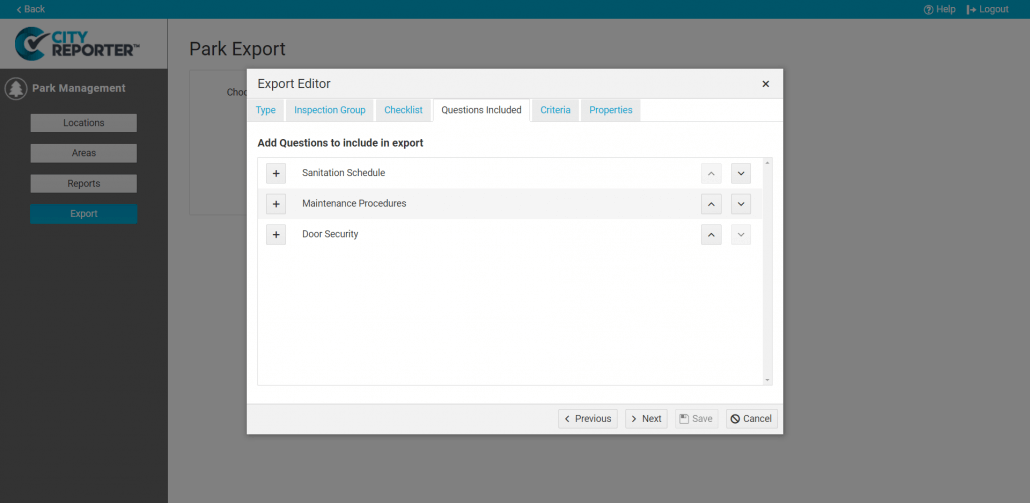The image size is (1030, 503).
Task: Close the Export Editor dialog
Action: [x=765, y=84]
